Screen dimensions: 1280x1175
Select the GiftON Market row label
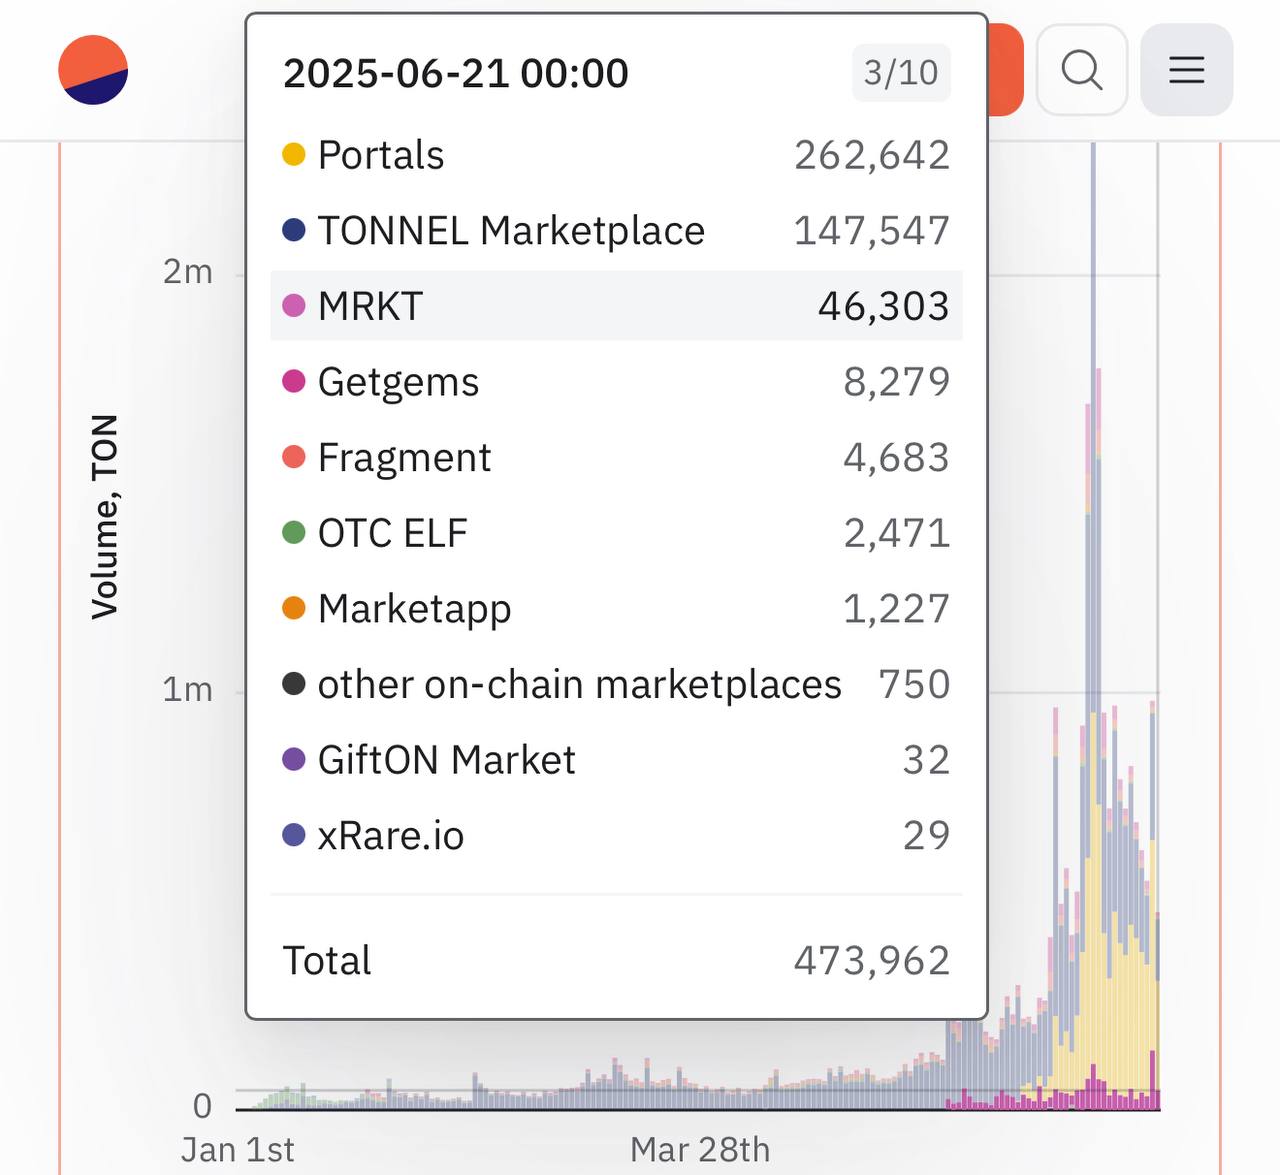coord(446,760)
